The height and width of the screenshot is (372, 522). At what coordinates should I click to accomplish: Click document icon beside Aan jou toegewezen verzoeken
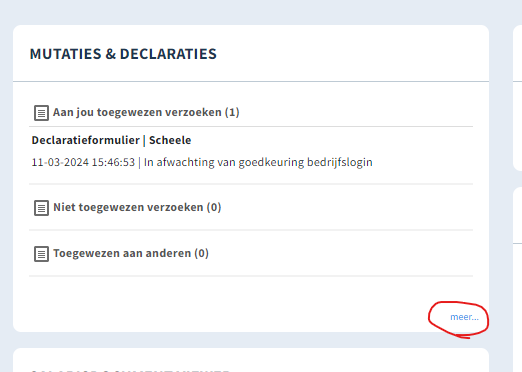click(41, 113)
